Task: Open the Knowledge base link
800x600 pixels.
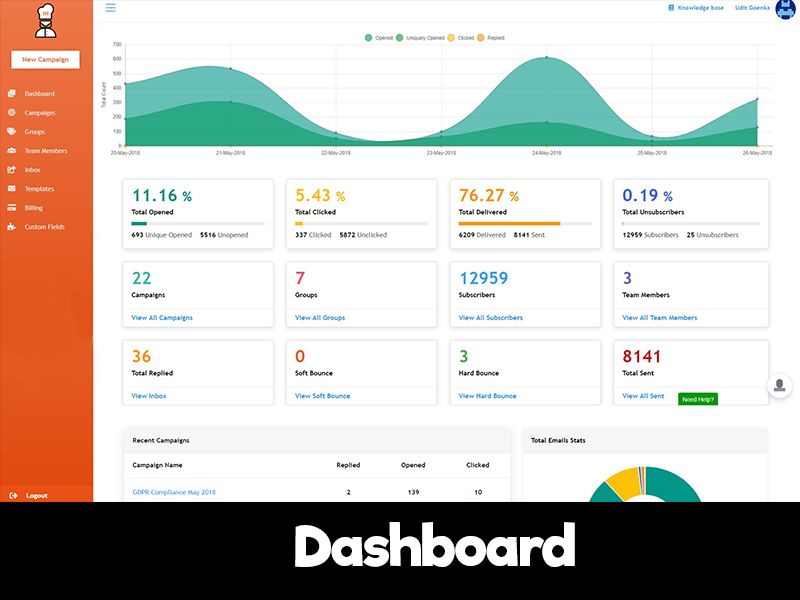Action: point(701,8)
